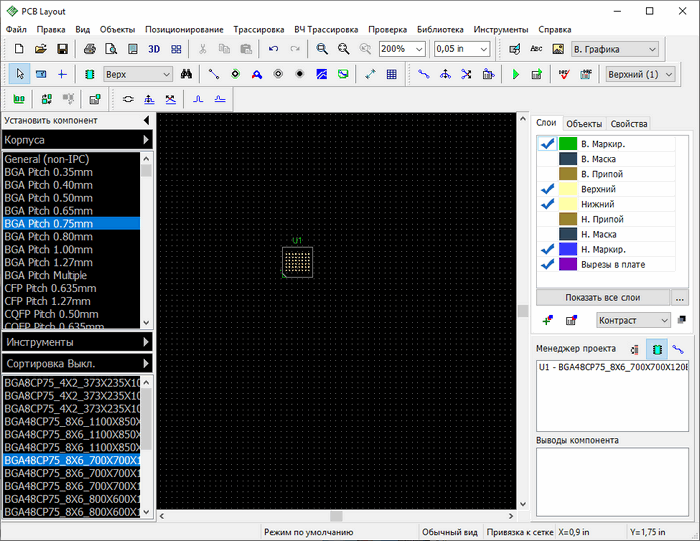700x541 pixels.
Task: Click the print icon in toolbar
Action: pos(90,49)
